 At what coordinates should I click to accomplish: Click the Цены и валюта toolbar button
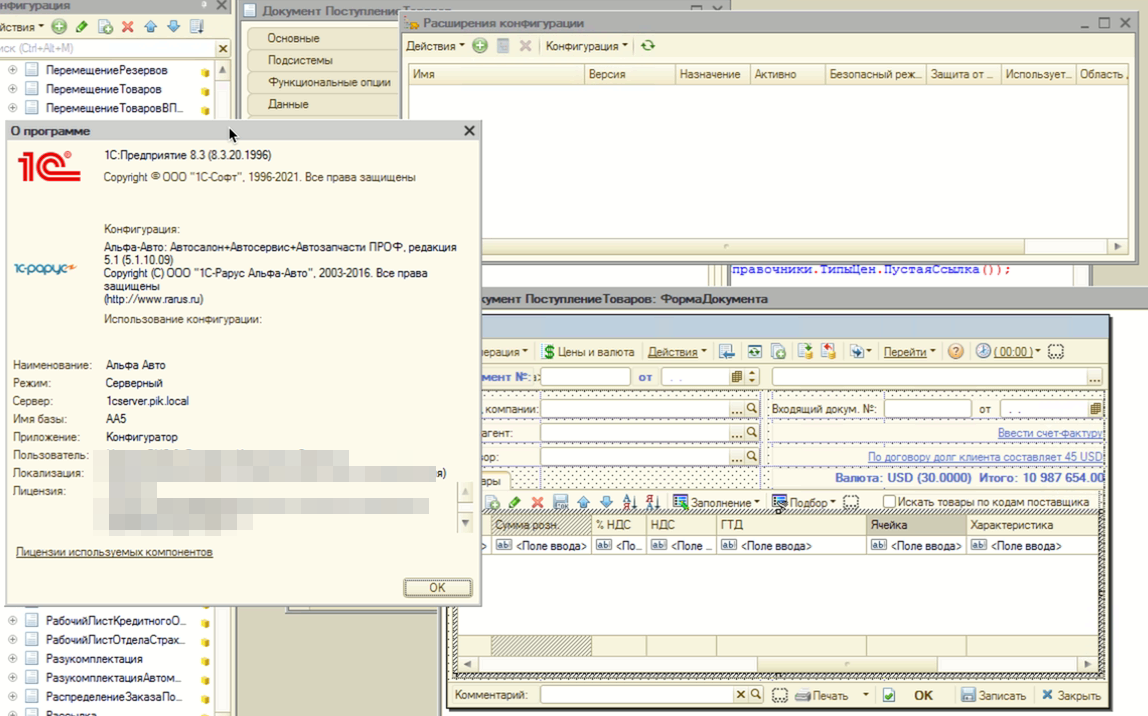point(587,352)
